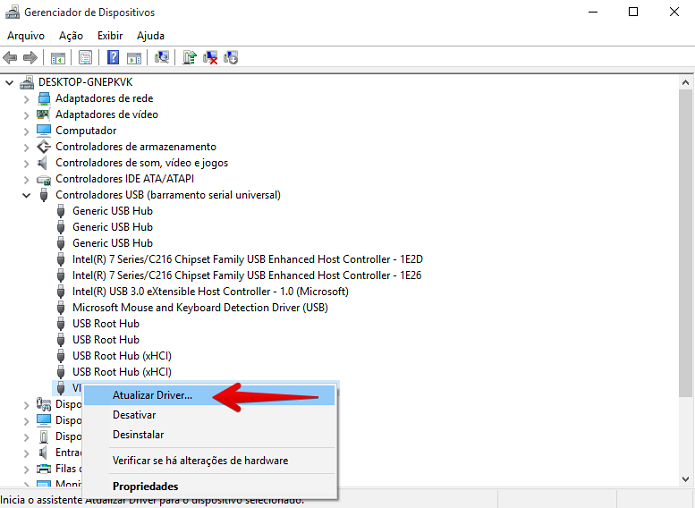
Task: Click the Back arrow toolbar icon
Action: [x=10, y=58]
